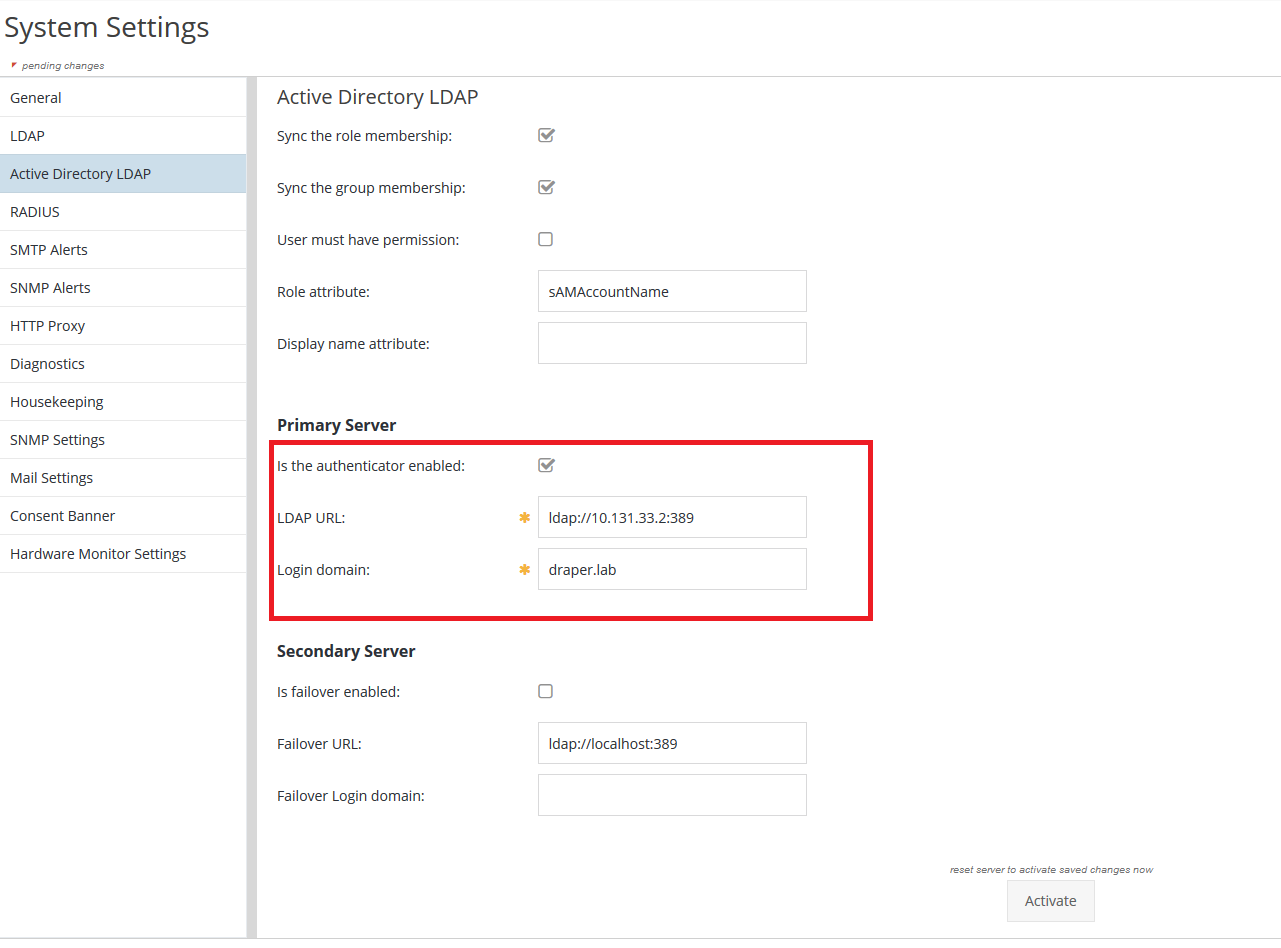Open the General settings section
Viewport: 1281px width, 948px height.
(36, 98)
